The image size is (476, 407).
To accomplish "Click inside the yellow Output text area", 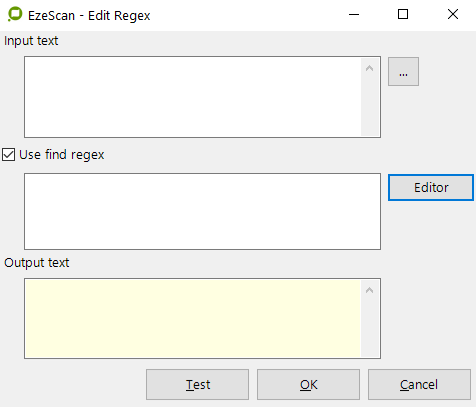I will [x=193, y=318].
